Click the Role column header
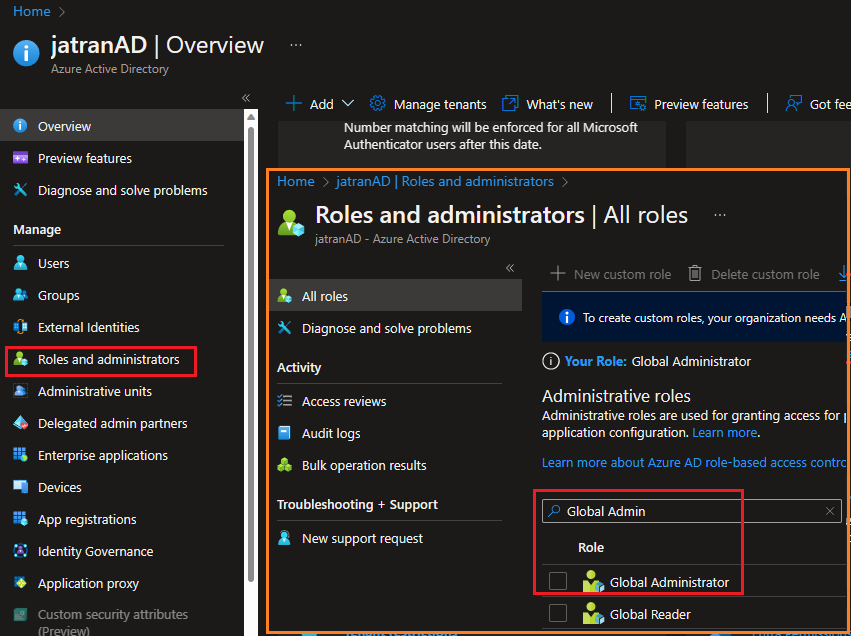 point(591,548)
